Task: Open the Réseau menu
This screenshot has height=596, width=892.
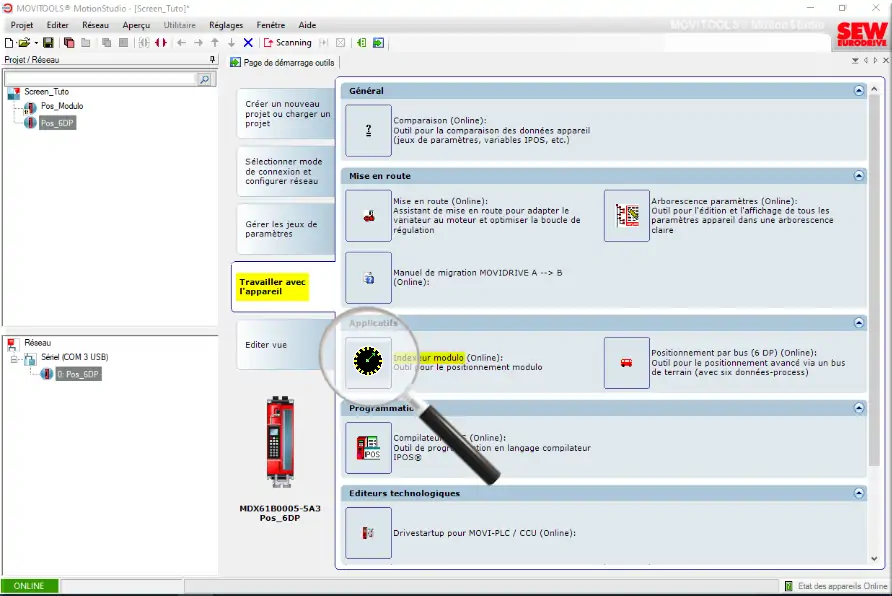Action: pos(95,25)
